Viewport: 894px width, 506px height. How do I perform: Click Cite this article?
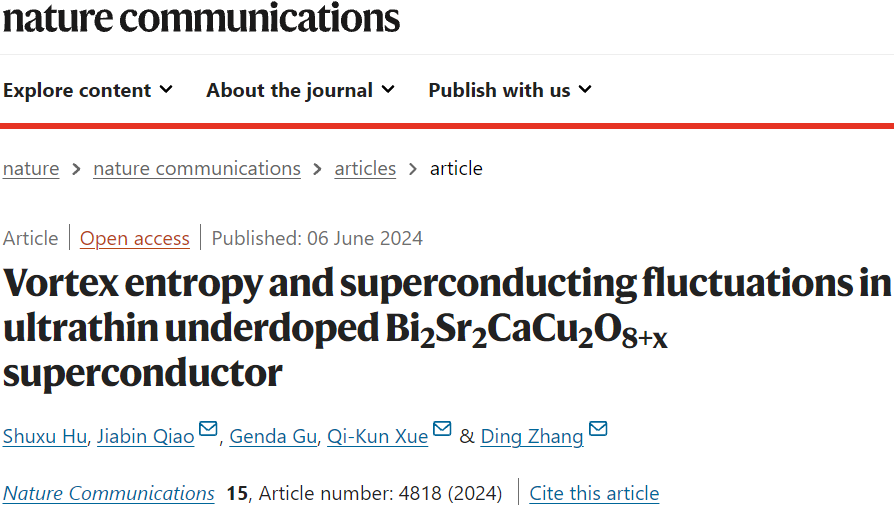coord(594,493)
